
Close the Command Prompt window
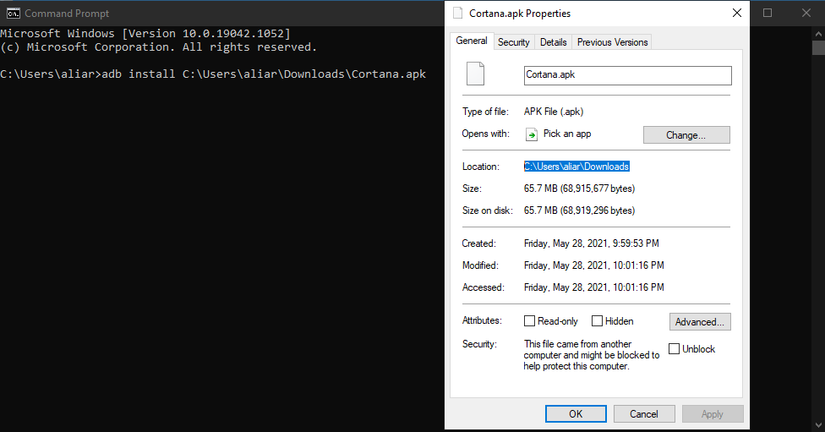click(x=806, y=13)
